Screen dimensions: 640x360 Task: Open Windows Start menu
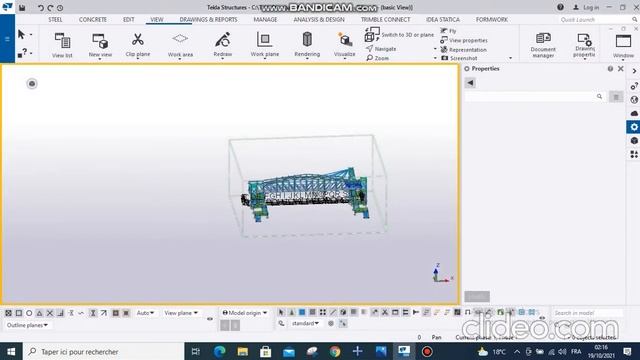11,351
